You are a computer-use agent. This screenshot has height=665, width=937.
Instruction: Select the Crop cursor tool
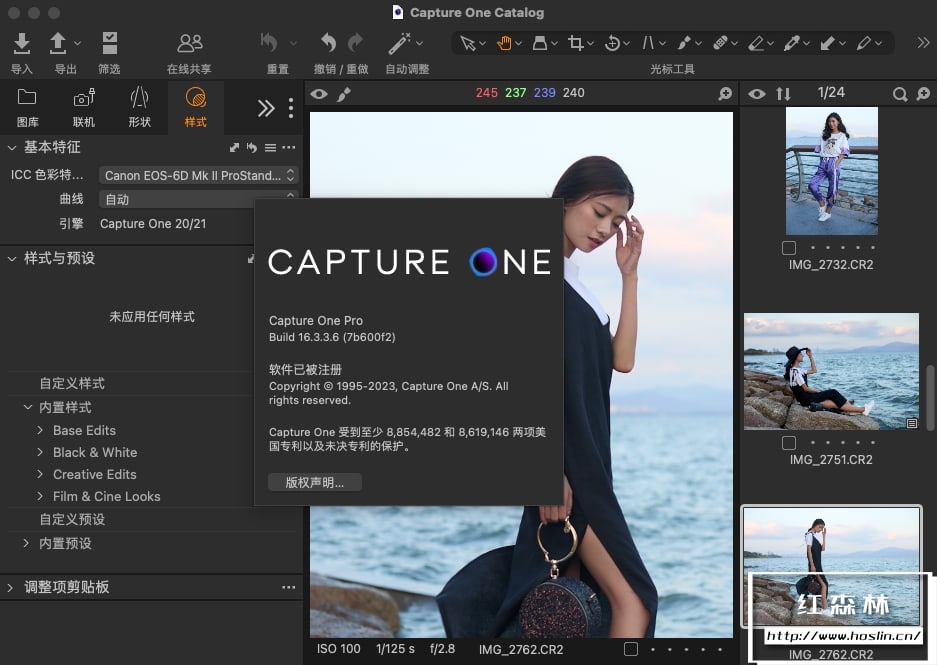[575, 43]
